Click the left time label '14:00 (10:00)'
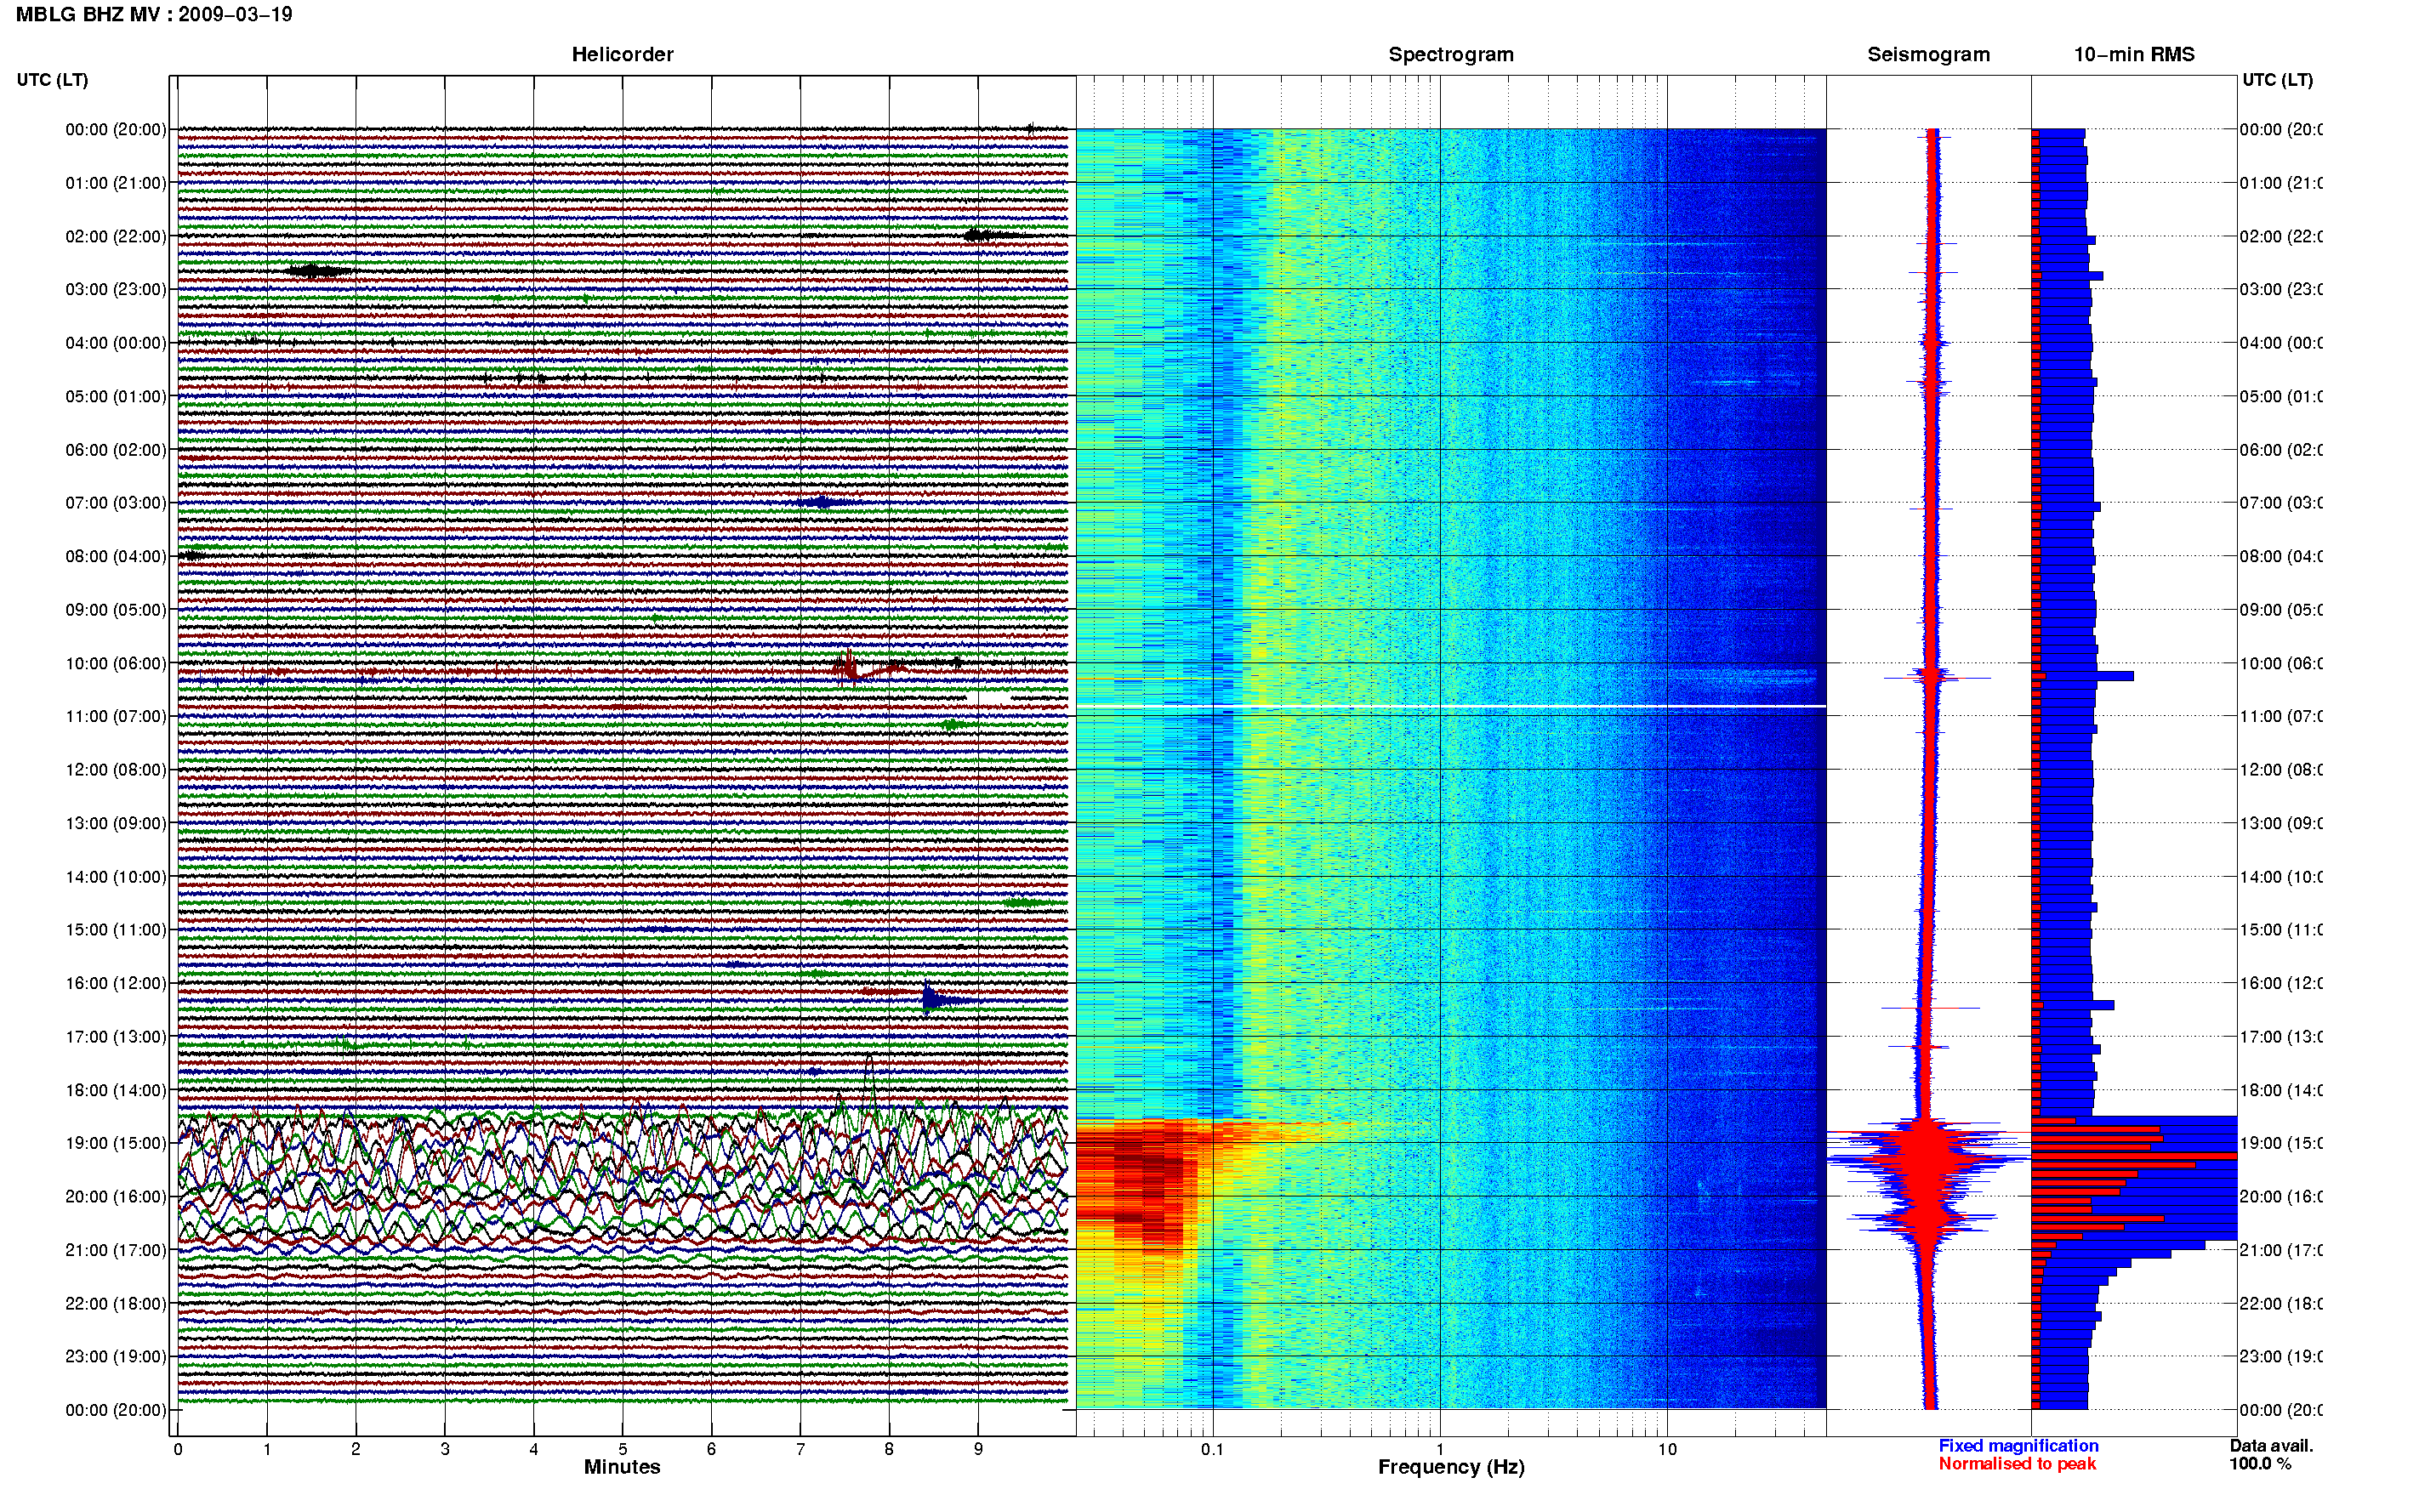Image resolution: width=2419 pixels, height=1512 pixels. point(116,877)
